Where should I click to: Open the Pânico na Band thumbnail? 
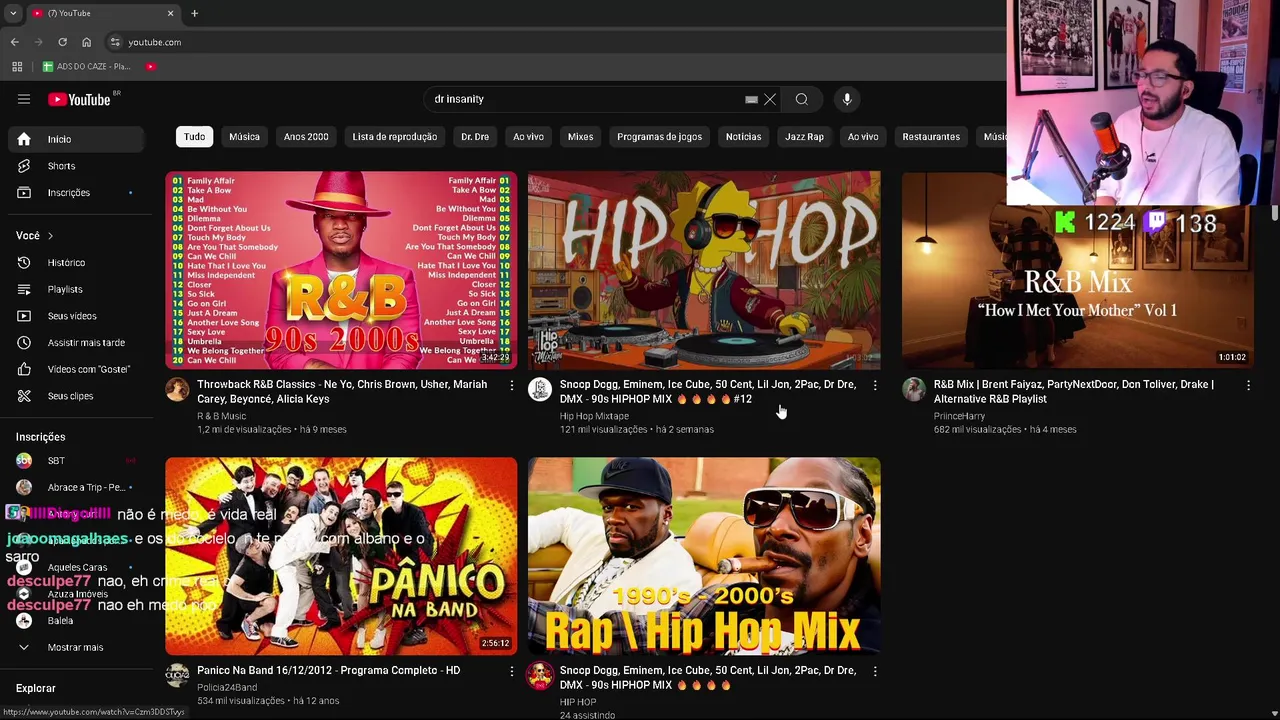[x=341, y=556]
